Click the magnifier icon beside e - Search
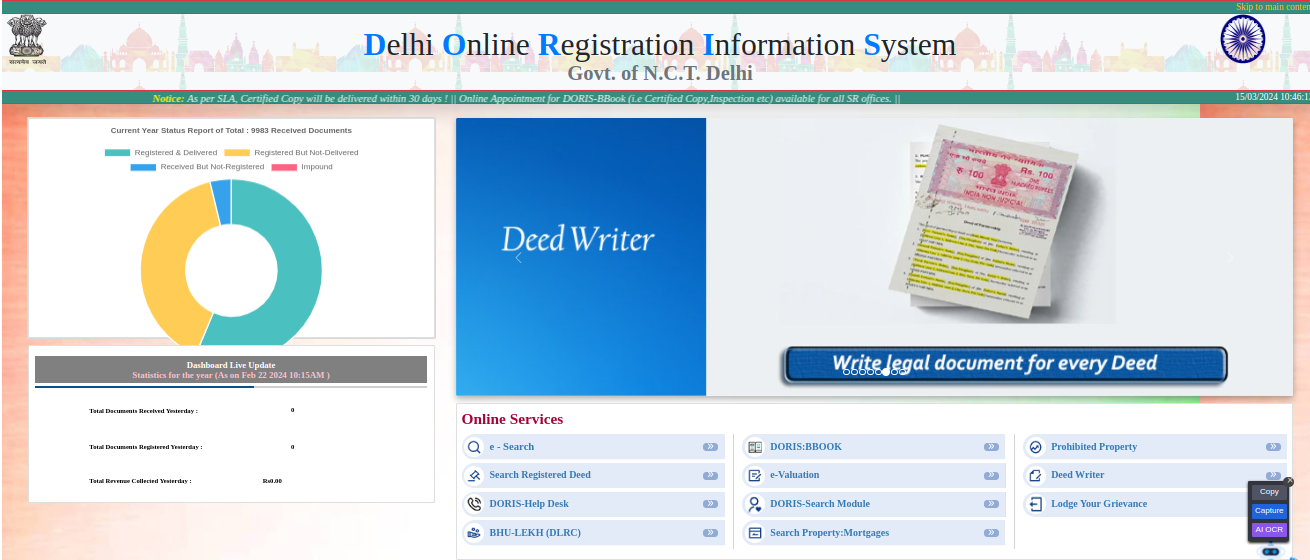Viewport: 1310px width, 560px height. pyautogui.click(x=474, y=447)
